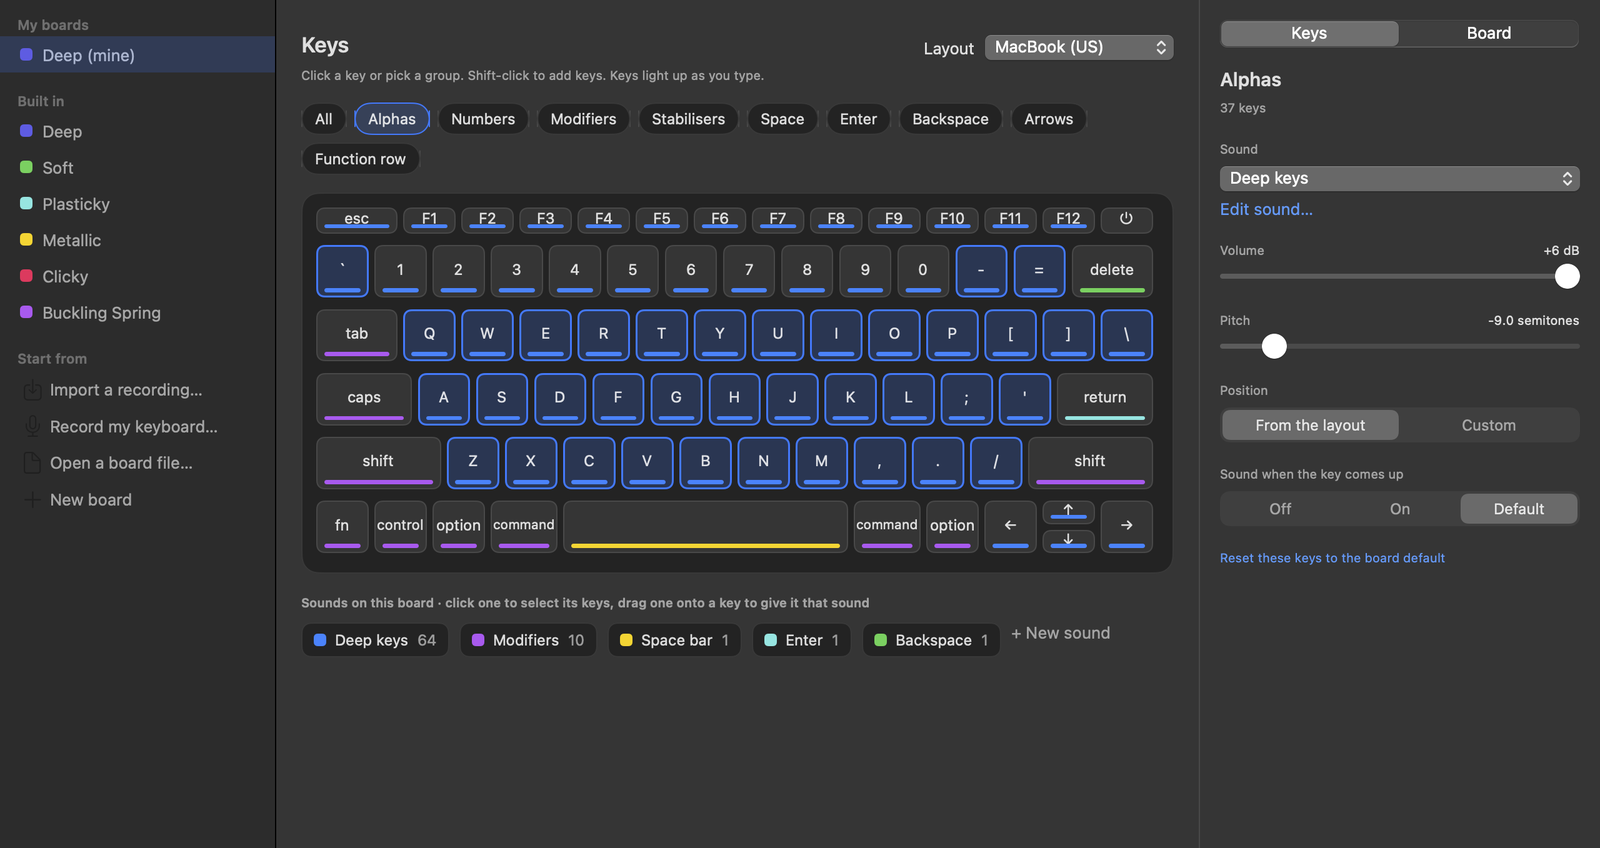Click the Import a recording icon
The height and width of the screenshot is (848, 1600).
coord(33,390)
